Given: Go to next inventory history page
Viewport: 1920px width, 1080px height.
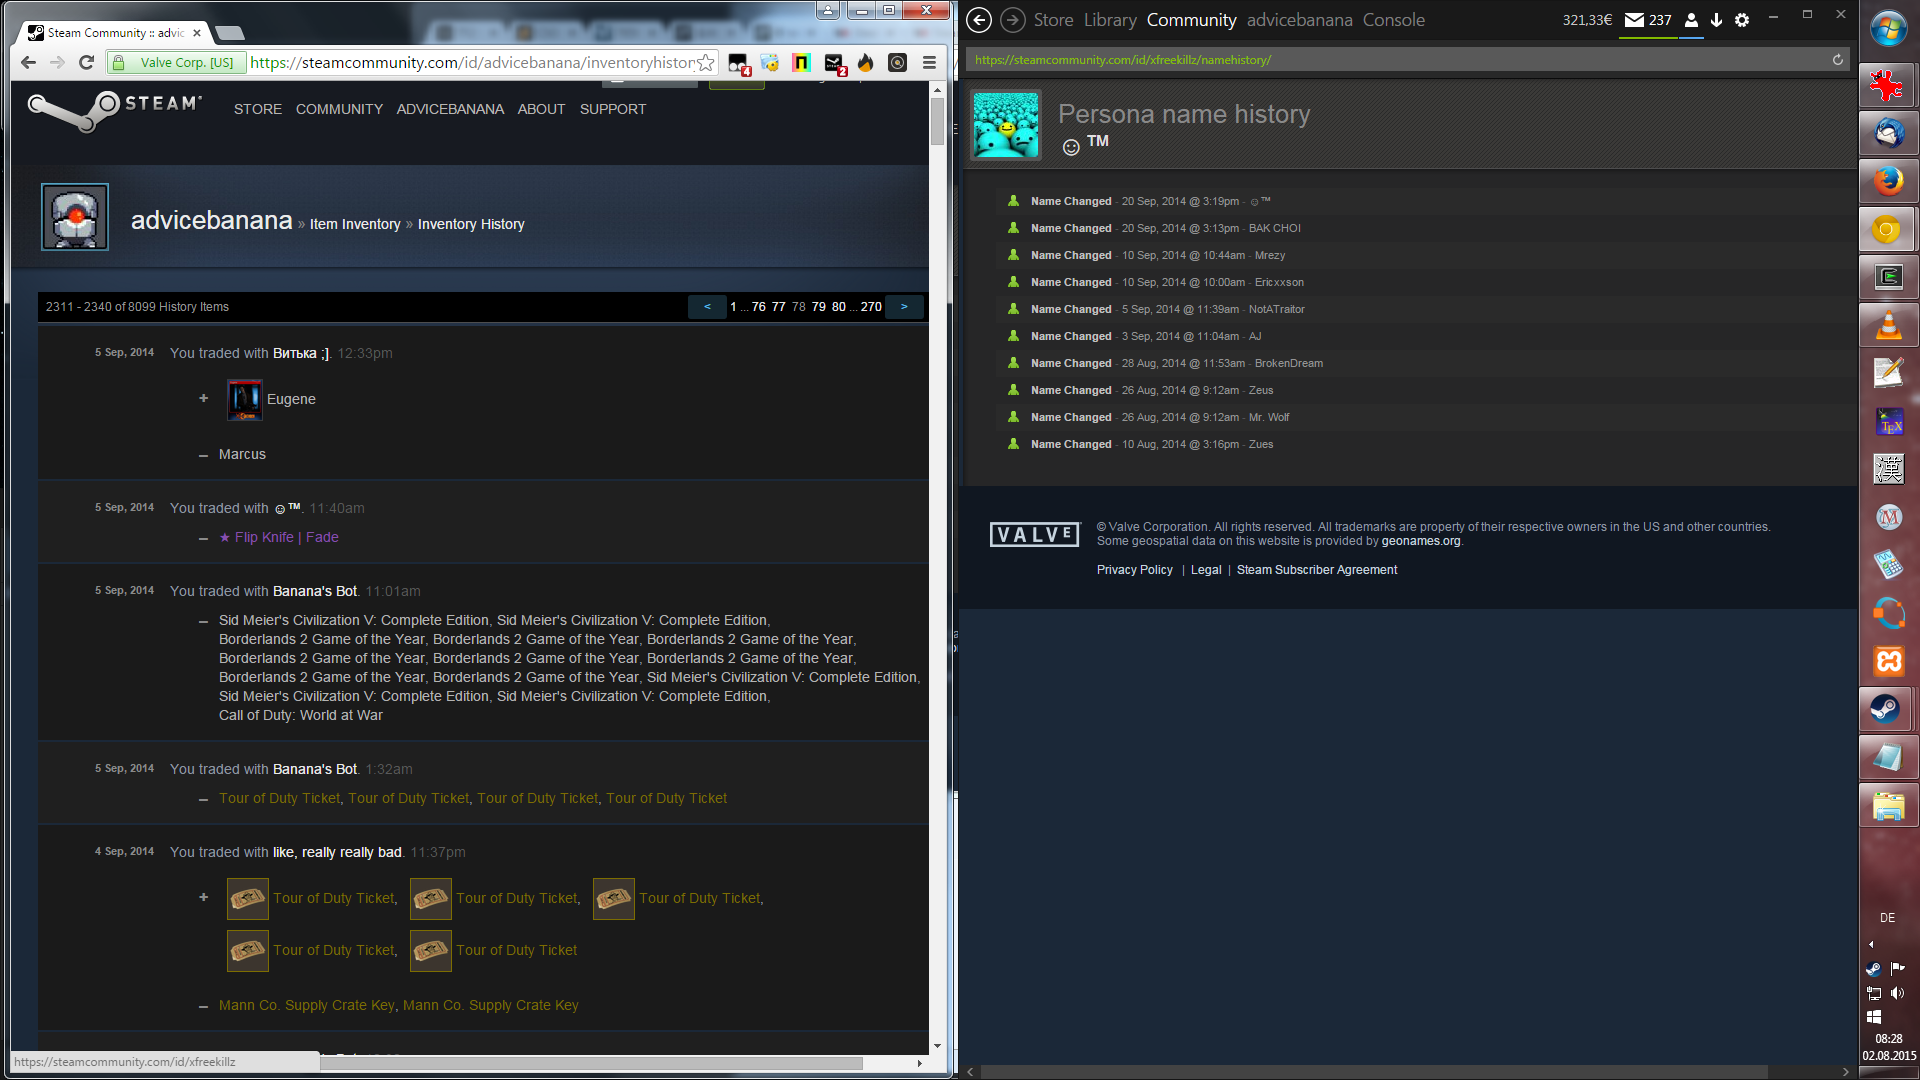Looking at the screenshot, I should tap(904, 307).
